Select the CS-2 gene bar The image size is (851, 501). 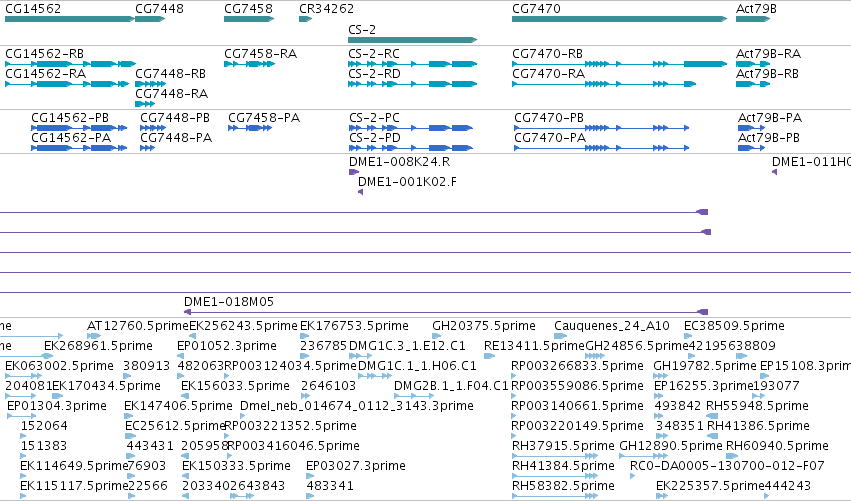click(x=412, y=40)
